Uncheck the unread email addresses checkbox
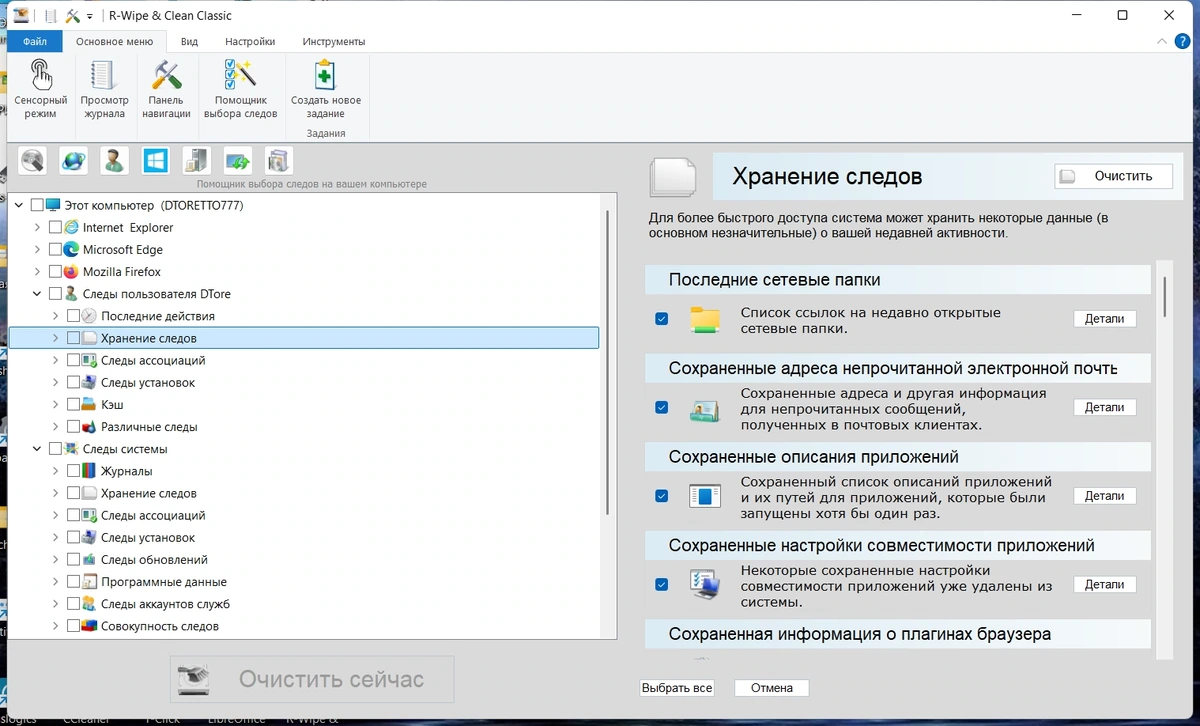 [661, 407]
